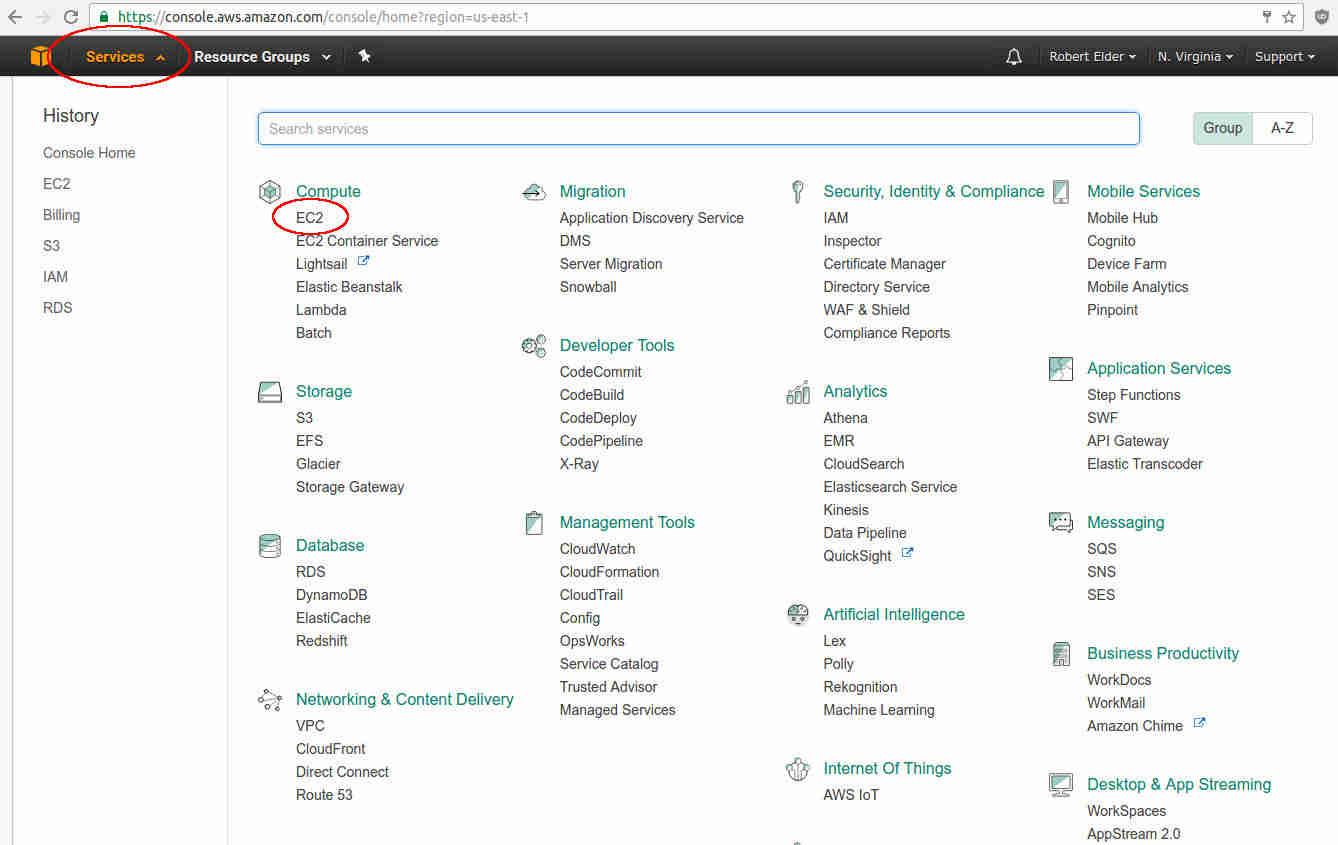Reload the page with browser refresh button

click(x=71, y=16)
